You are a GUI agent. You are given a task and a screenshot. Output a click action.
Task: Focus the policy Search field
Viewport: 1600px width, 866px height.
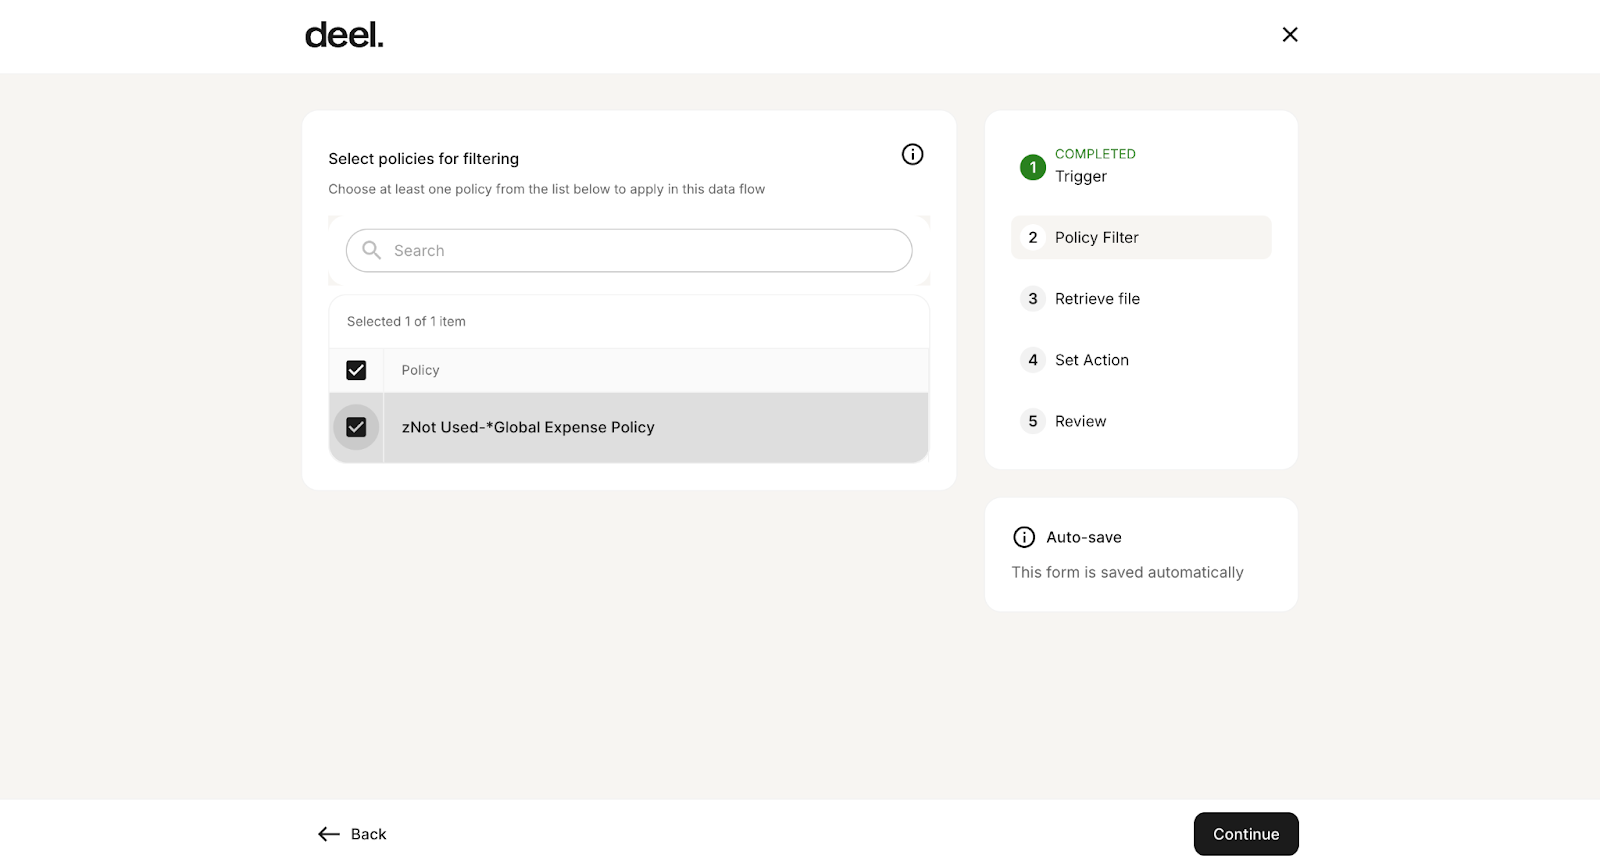click(640, 251)
